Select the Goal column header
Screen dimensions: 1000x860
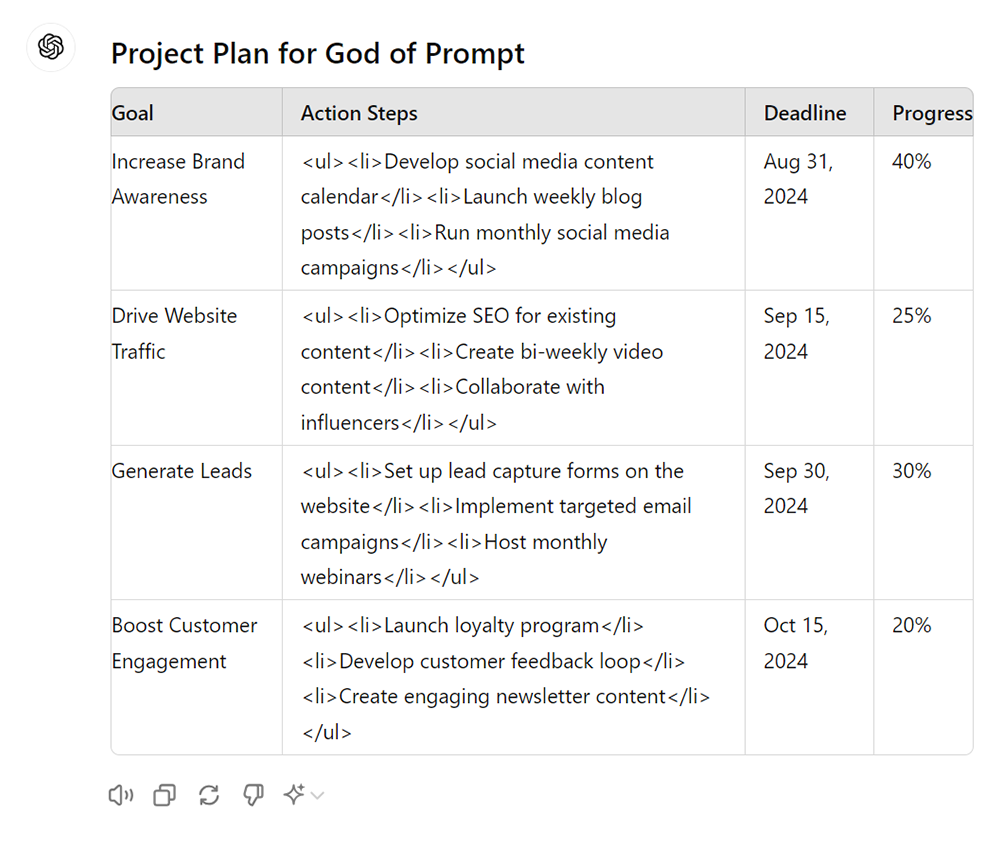pyautogui.click(x=133, y=113)
